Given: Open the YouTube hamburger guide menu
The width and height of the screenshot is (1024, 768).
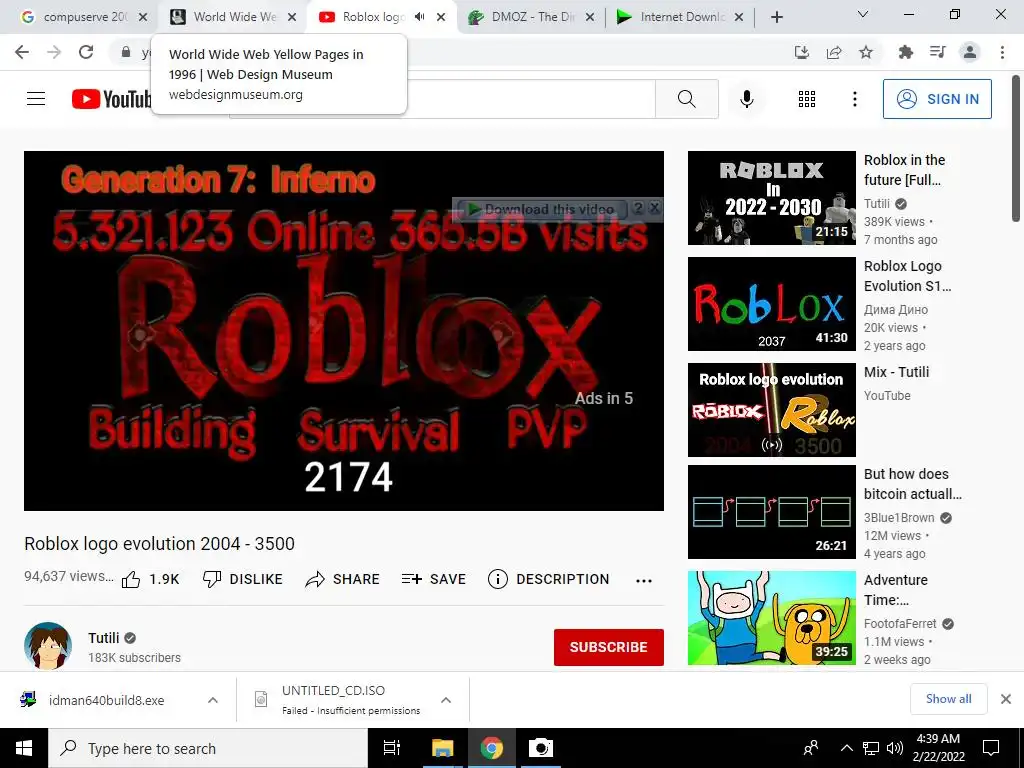Looking at the screenshot, I should click(x=36, y=99).
